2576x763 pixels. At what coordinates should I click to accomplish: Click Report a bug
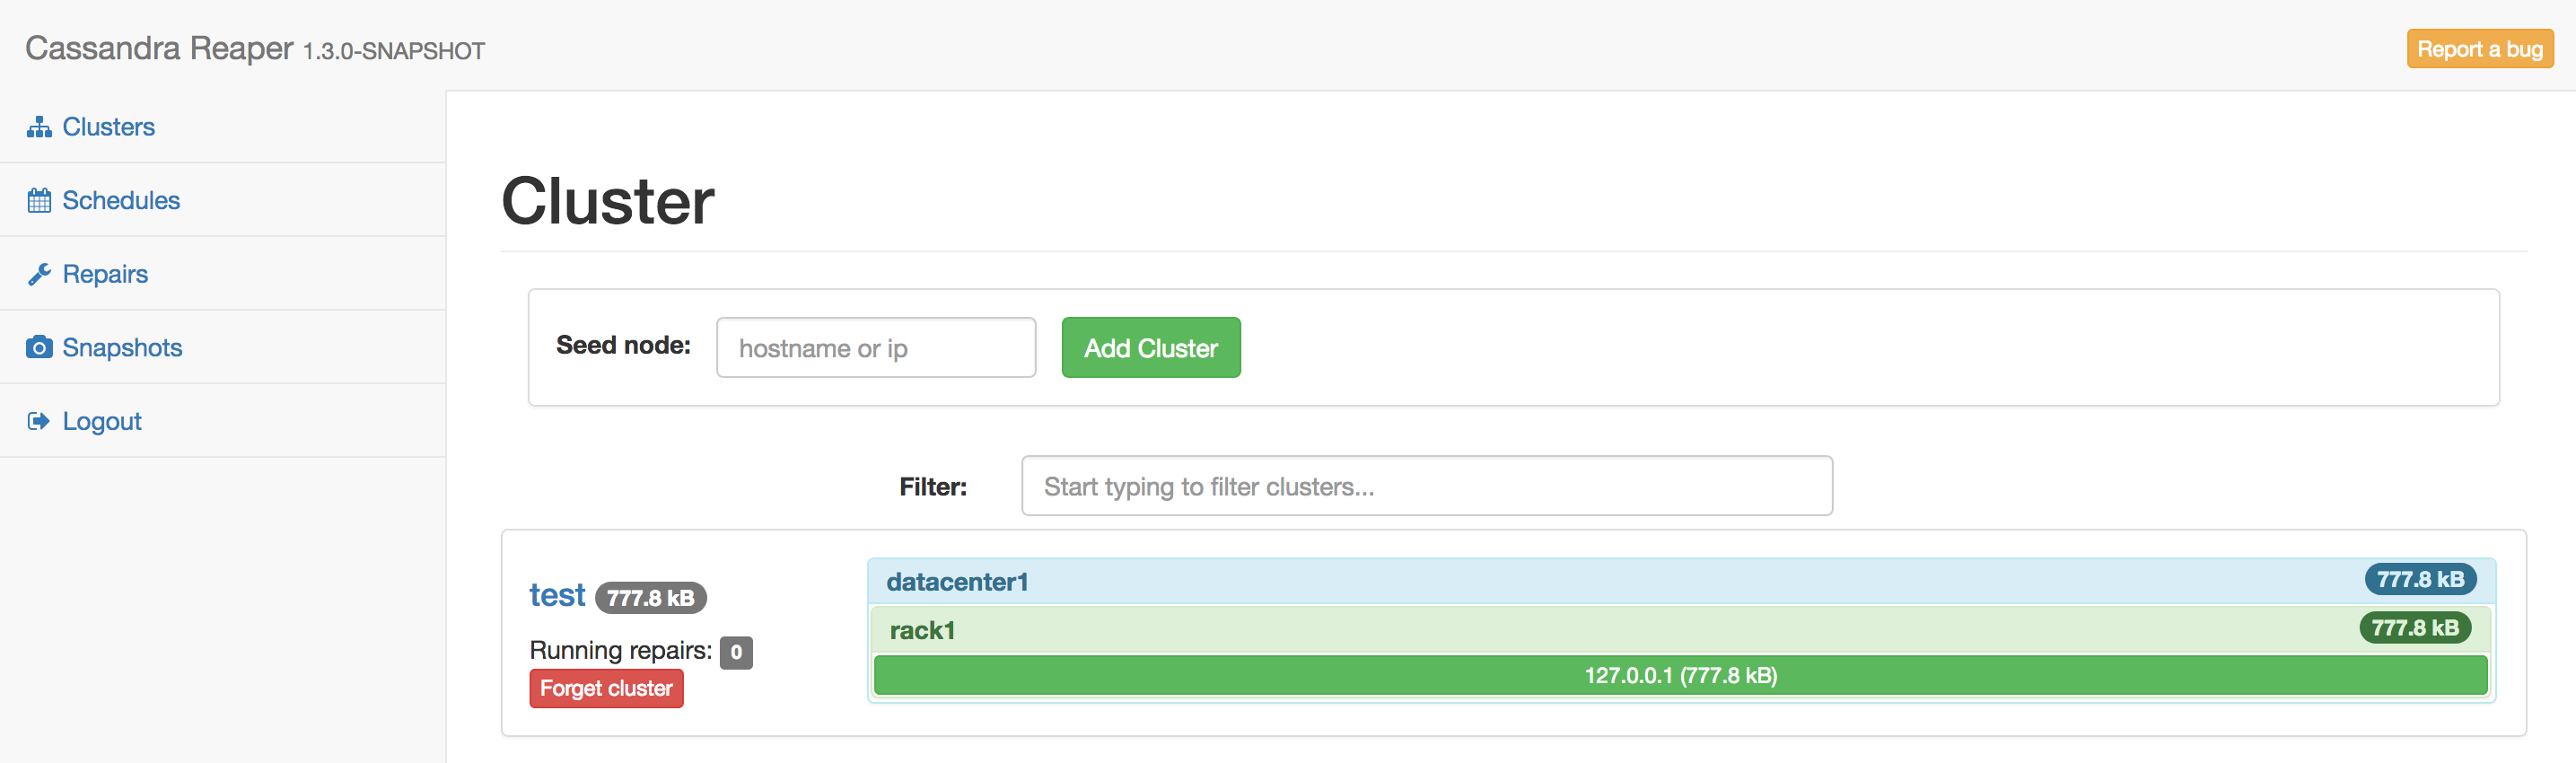(2479, 48)
